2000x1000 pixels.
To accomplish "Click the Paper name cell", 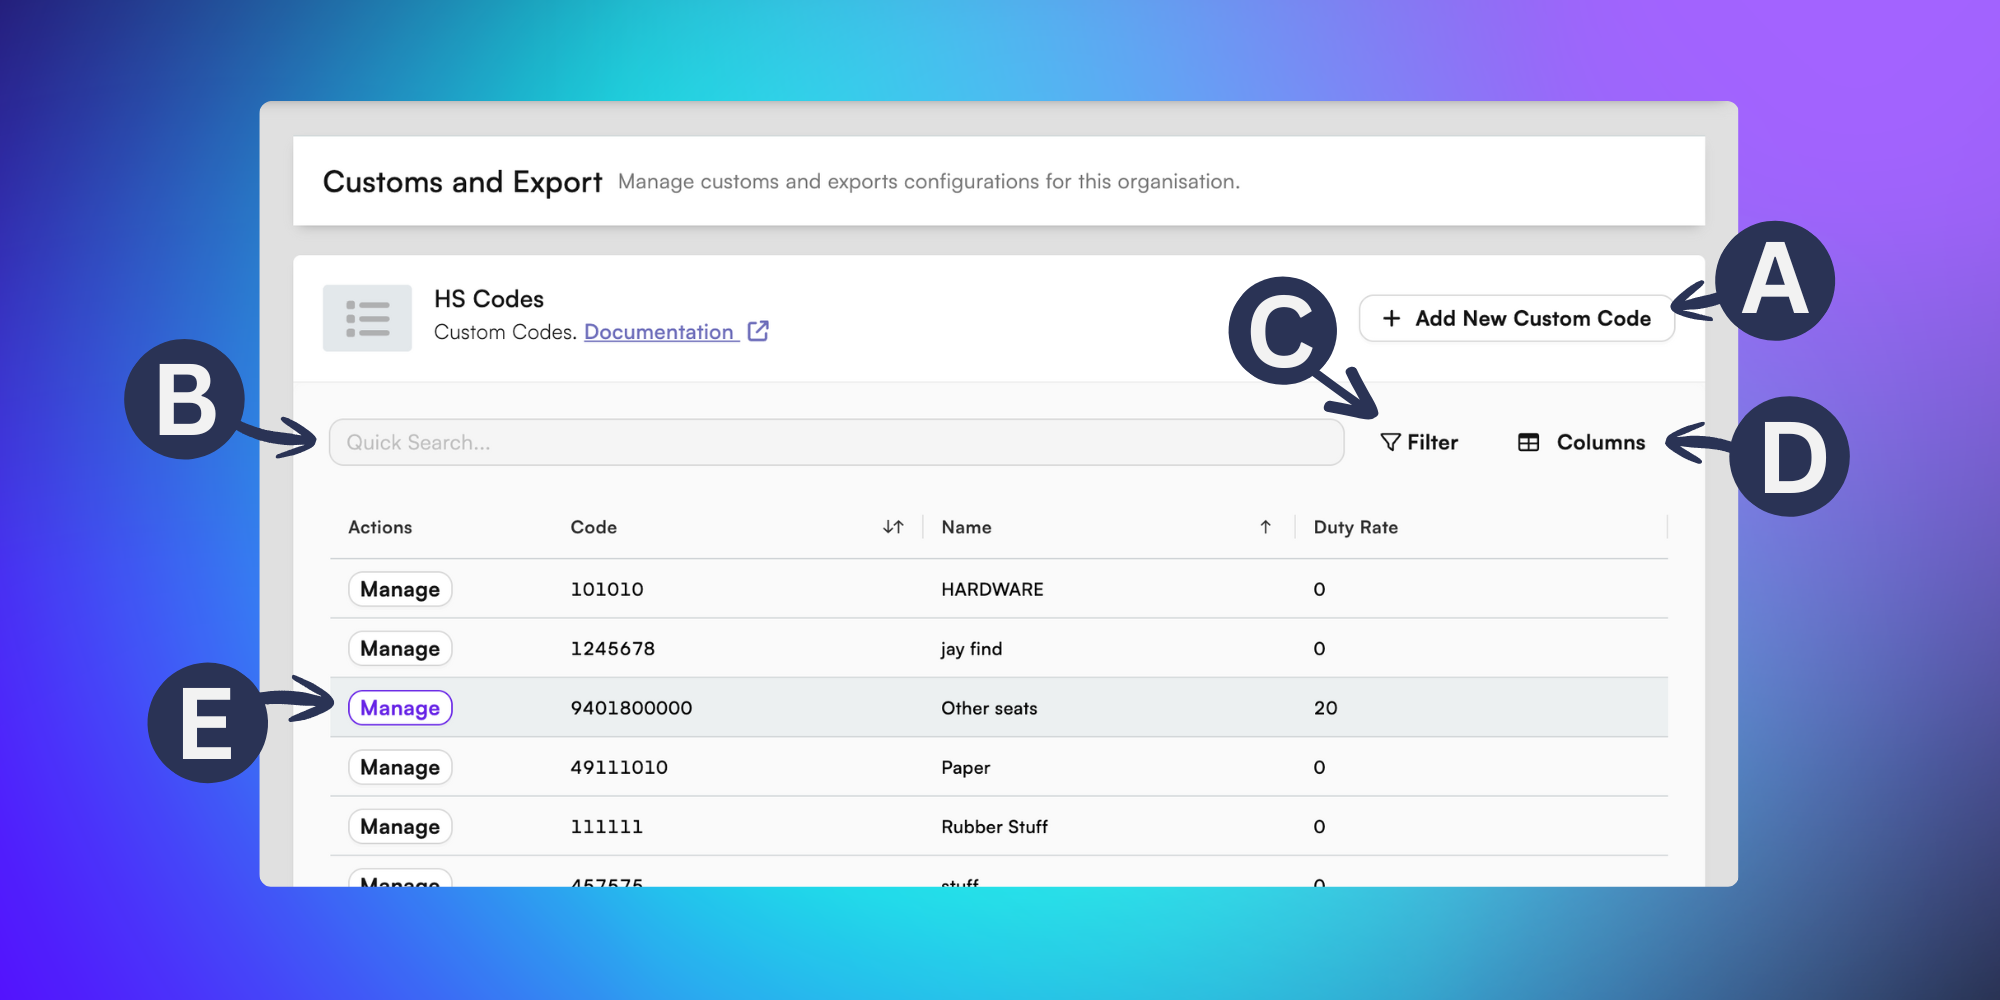I will pyautogui.click(x=965, y=768).
